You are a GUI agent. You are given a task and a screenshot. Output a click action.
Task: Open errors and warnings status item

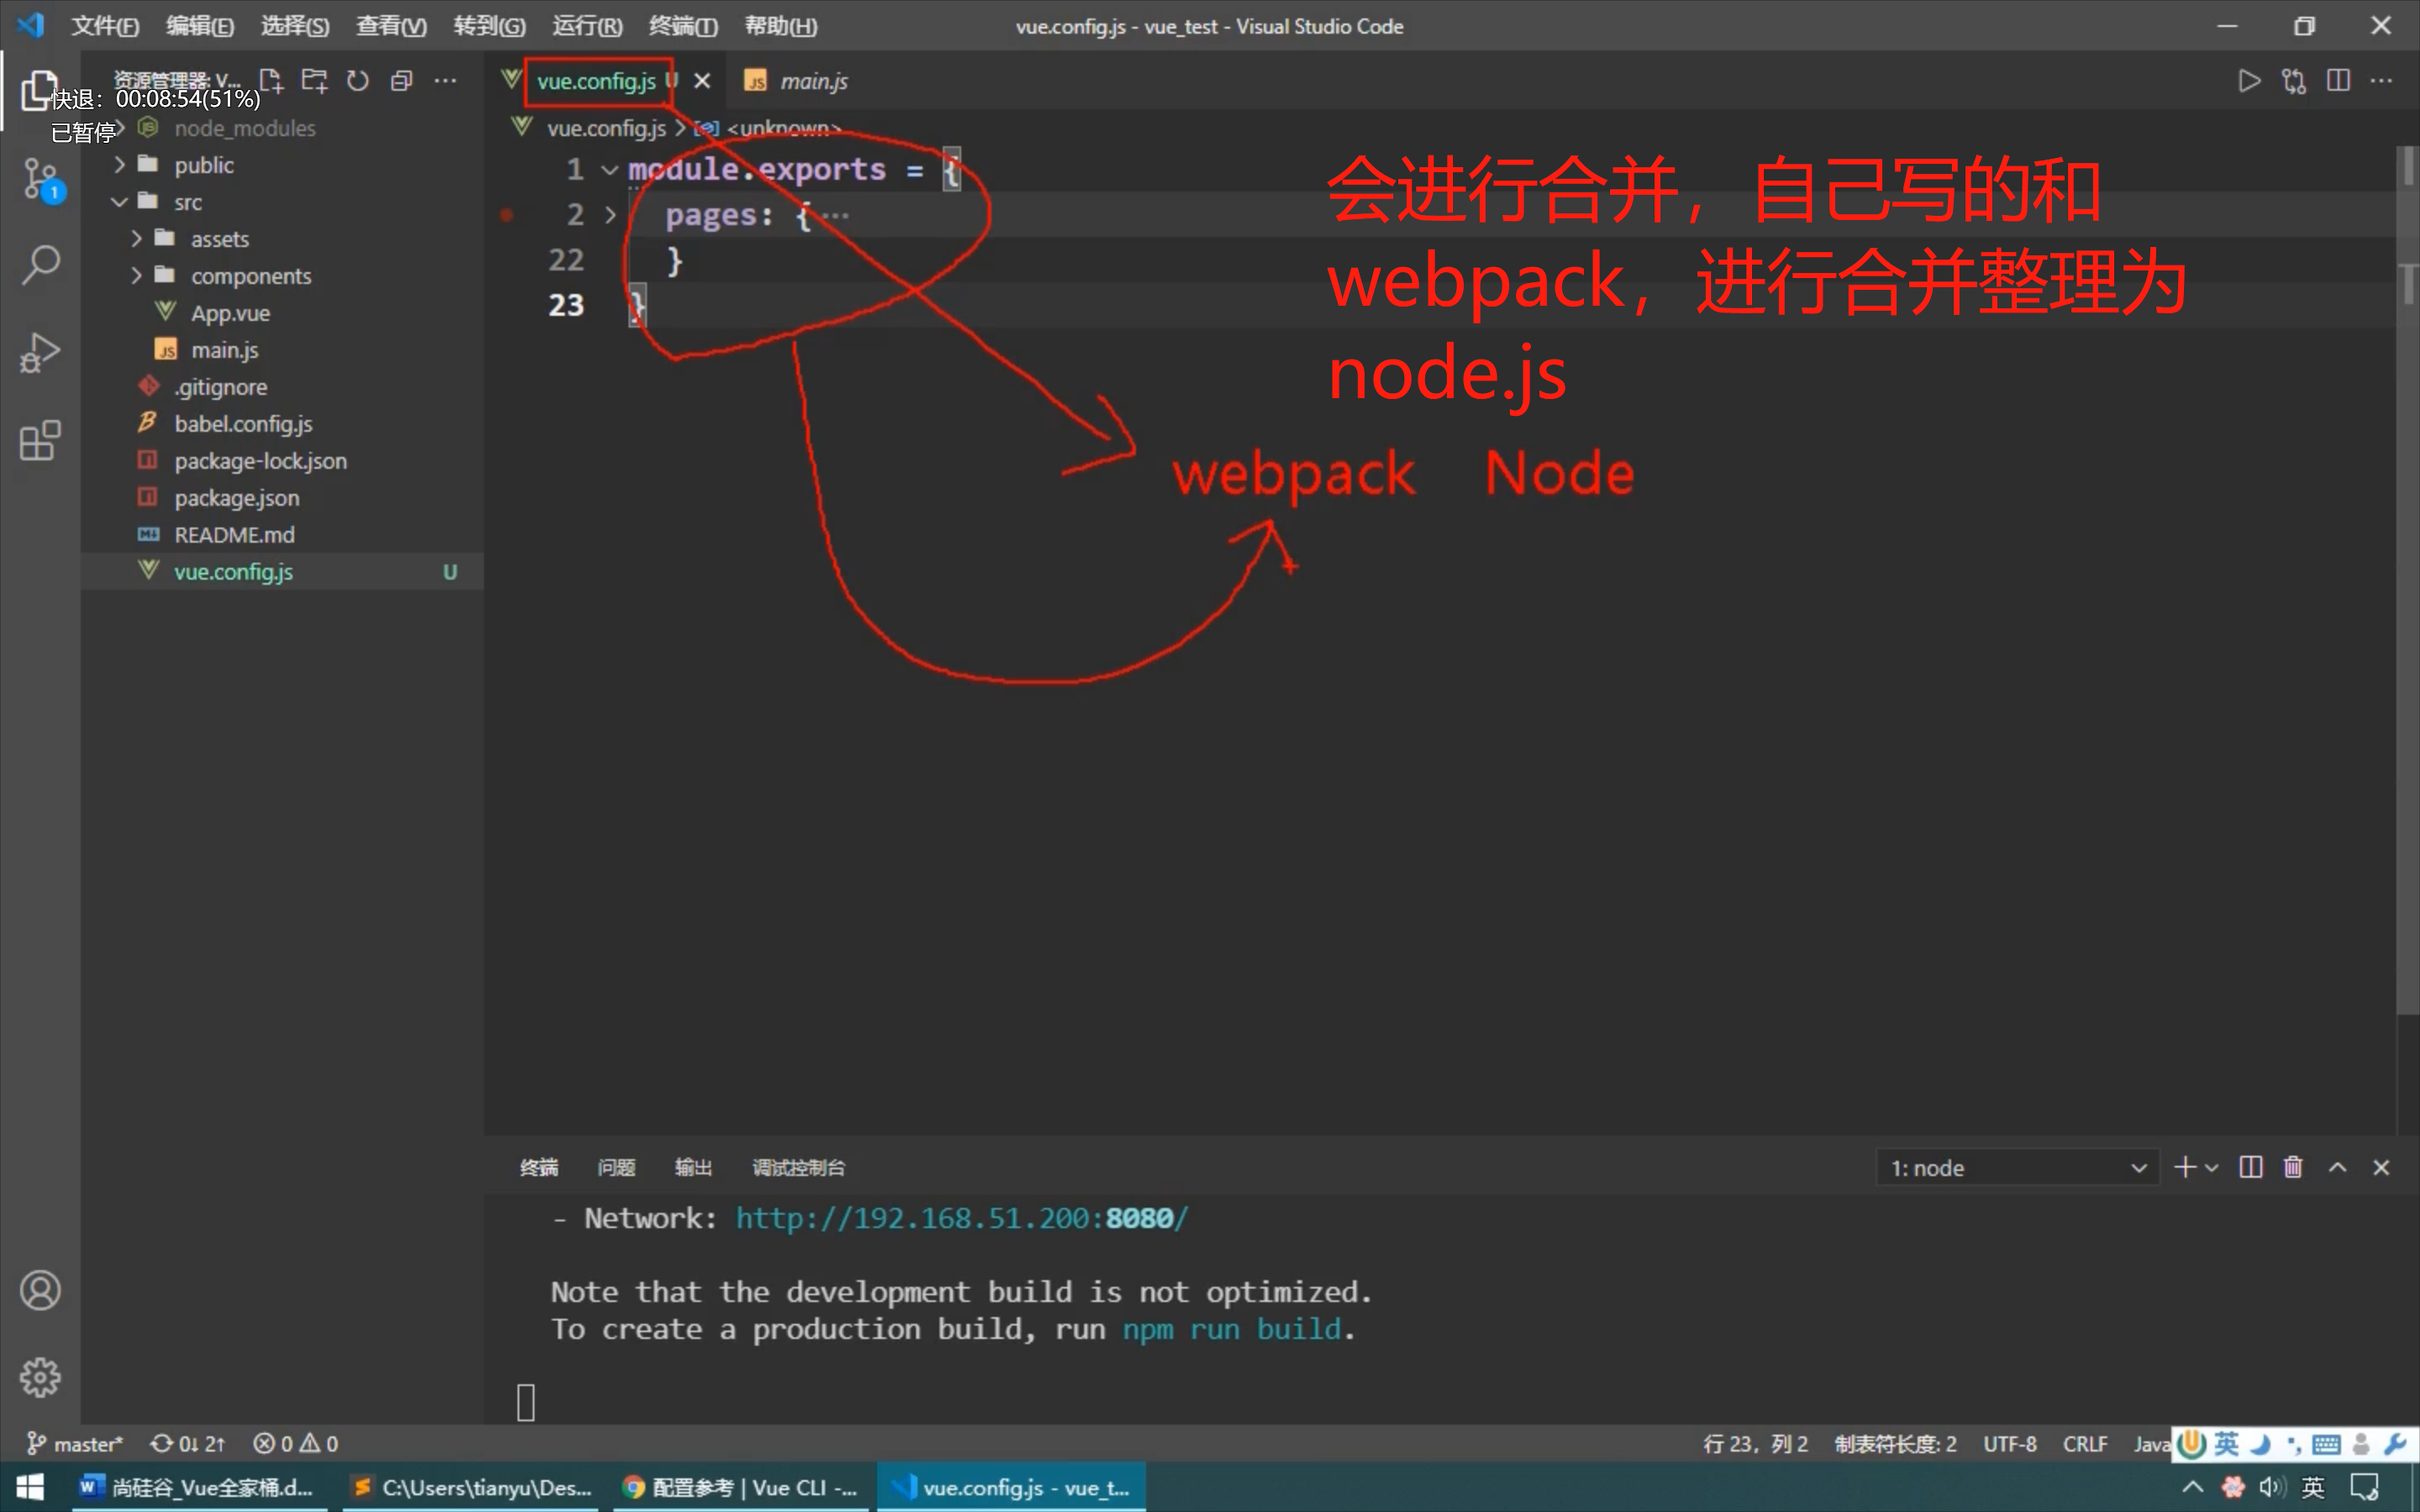click(x=296, y=1443)
